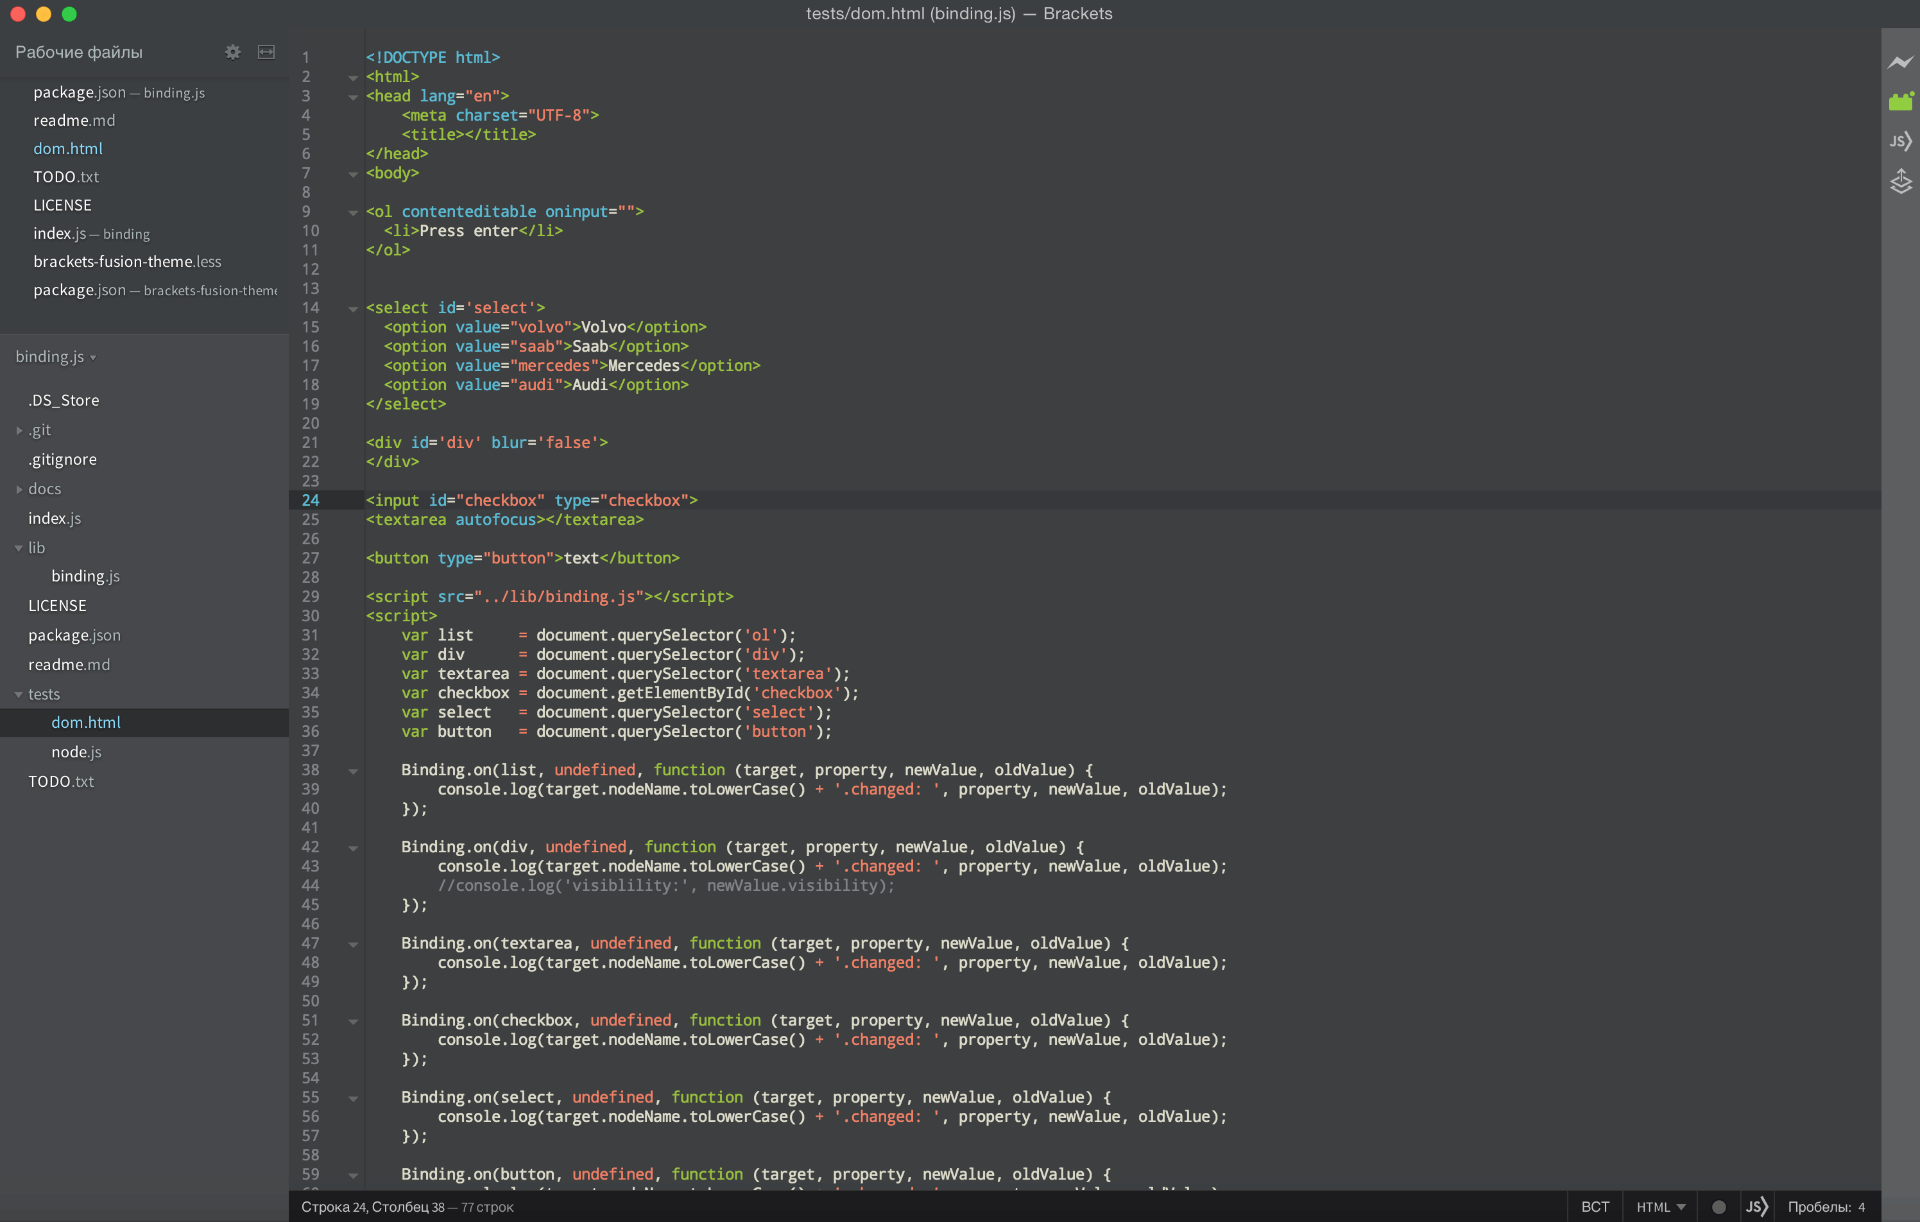1920x1222 pixels.
Task: Fold the select element at line 14
Action: [x=353, y=309]
